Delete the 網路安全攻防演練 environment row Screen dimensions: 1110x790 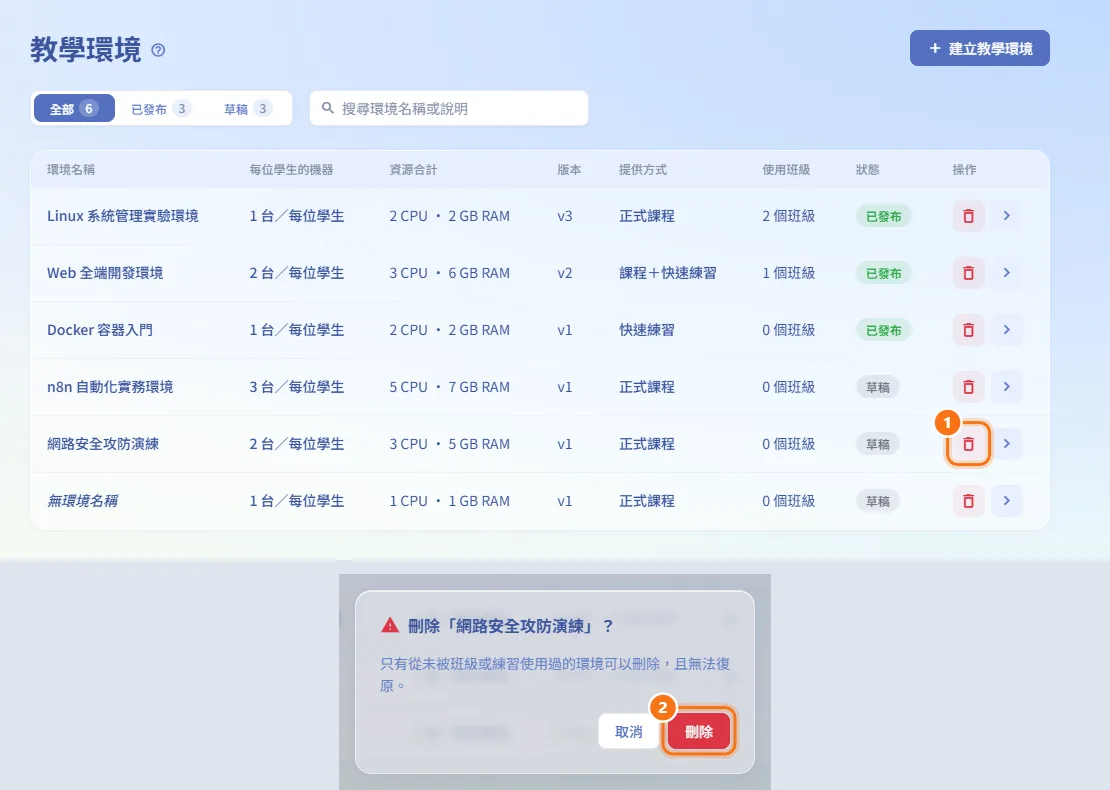(968, 444)
